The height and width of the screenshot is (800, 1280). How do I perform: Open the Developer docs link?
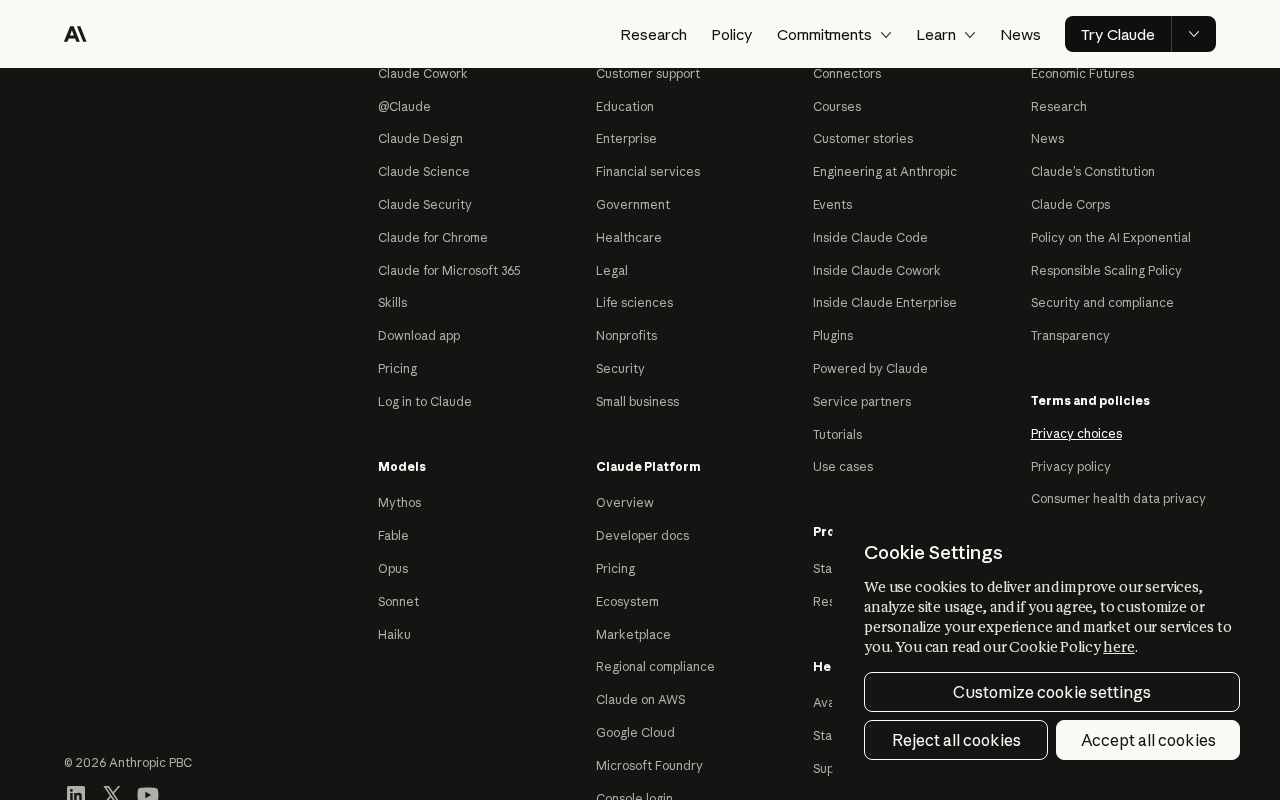(x=642, y=535)
